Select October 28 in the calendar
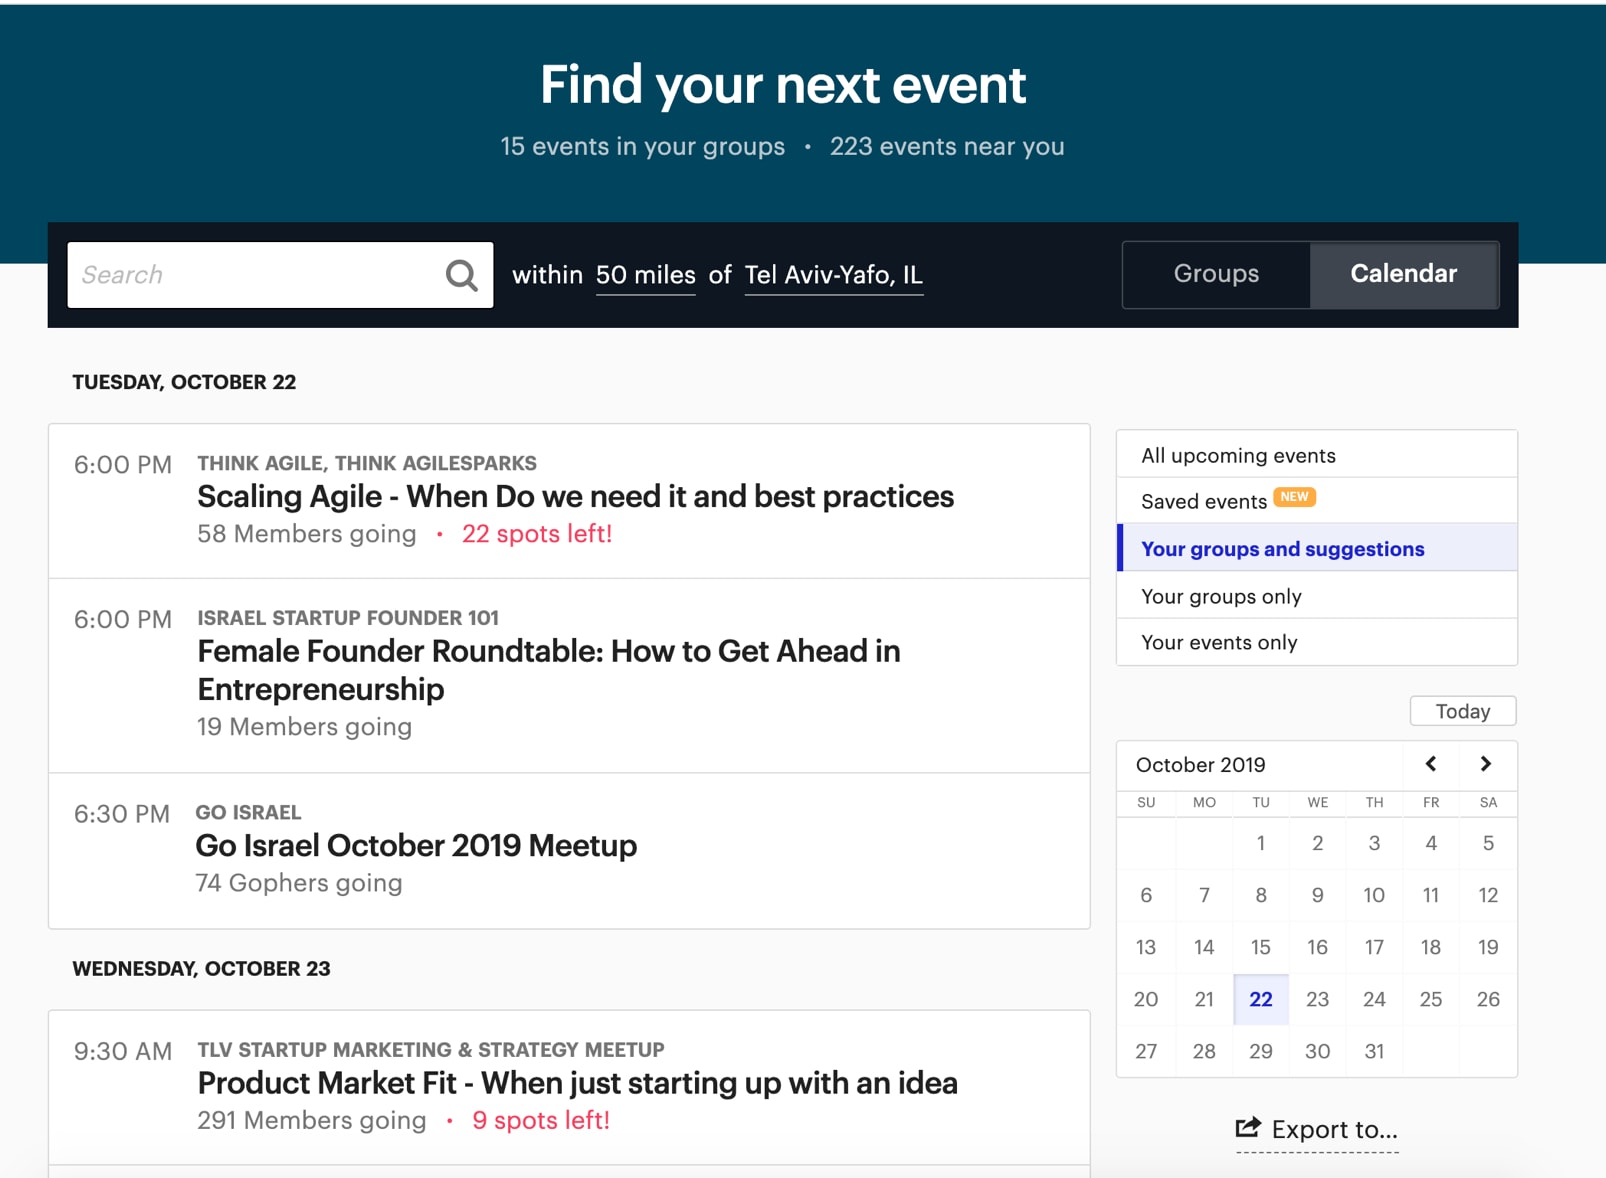The height and width of the screenshot is (1178, 1606). [1204, 1051]
